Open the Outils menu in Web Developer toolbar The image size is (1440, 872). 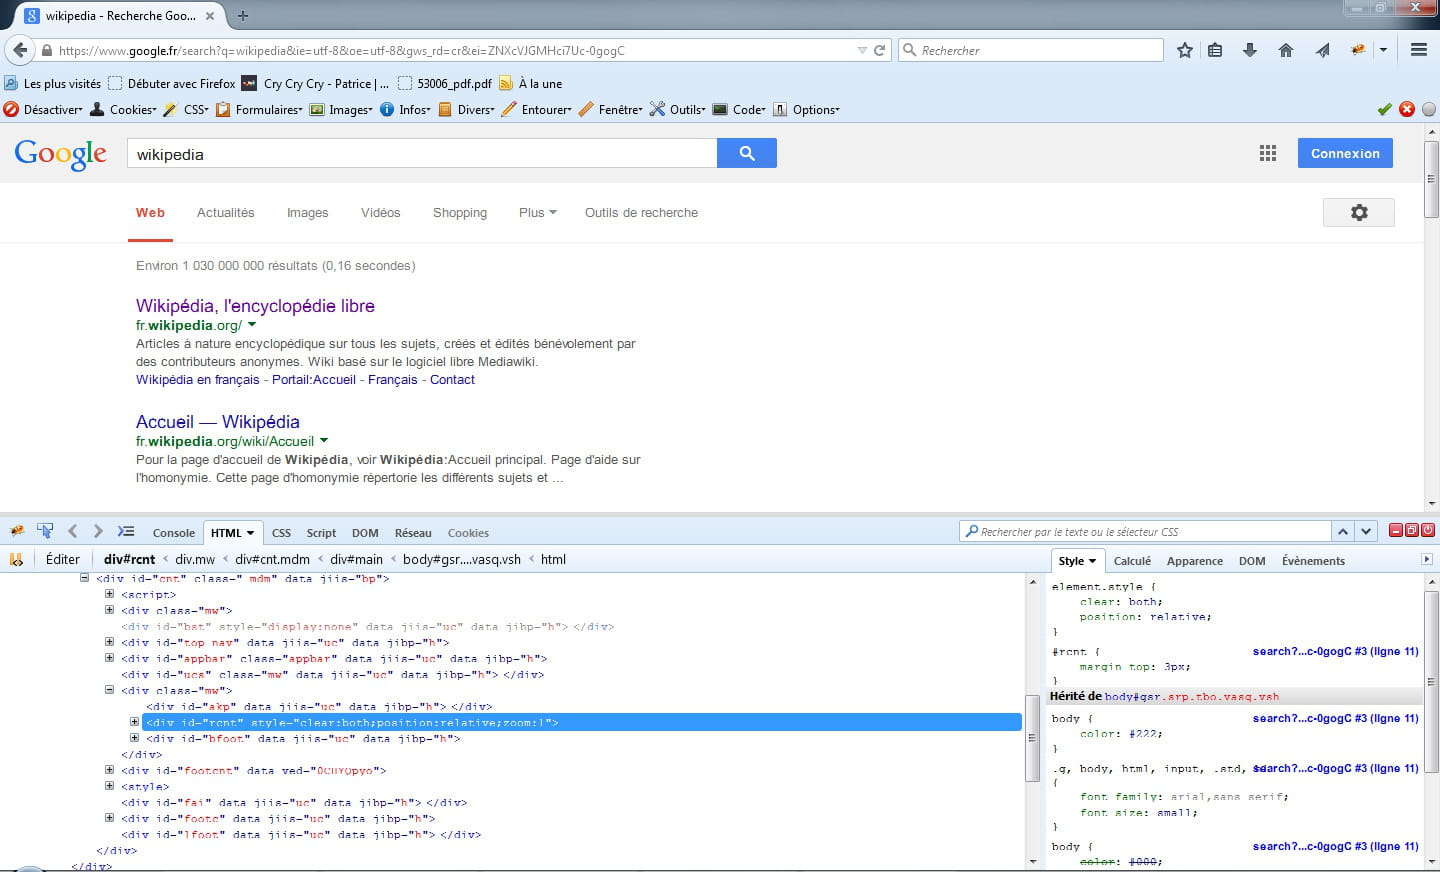pos(678,110)
